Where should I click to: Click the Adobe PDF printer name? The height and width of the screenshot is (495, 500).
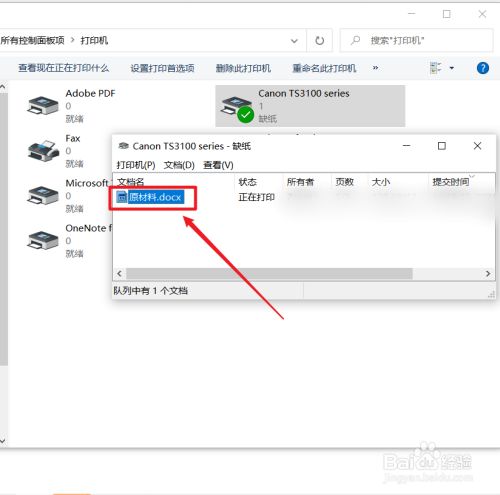(90, 93)
